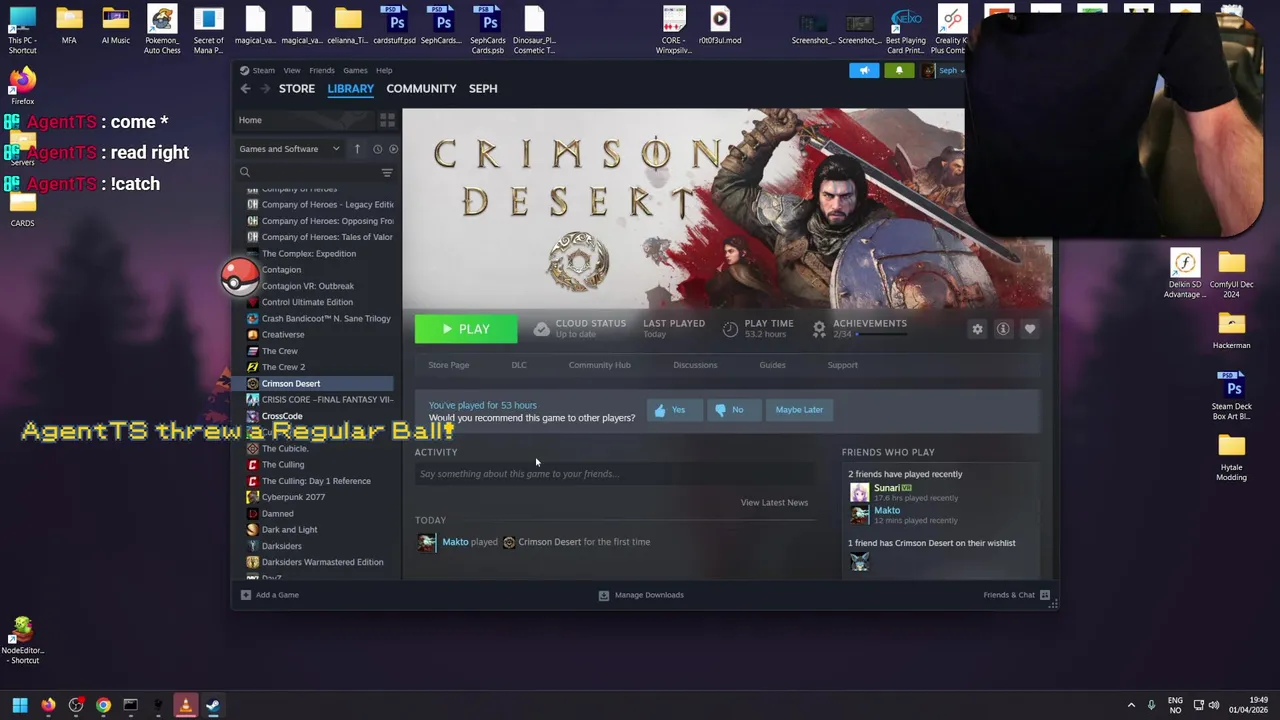
Task: Open friend Sunari's avatar
Action: 860,492
